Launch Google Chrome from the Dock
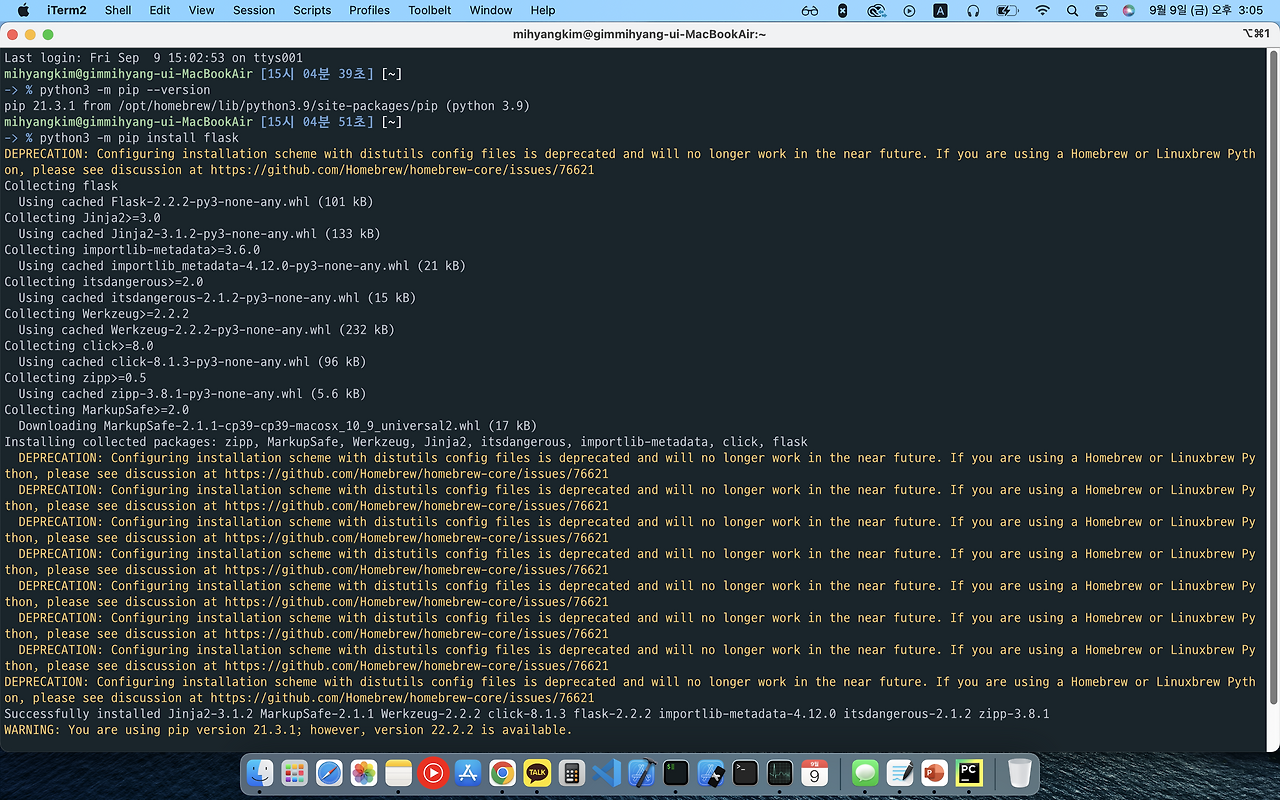Viewport: 1280px width, 800px height. [502, 773]
